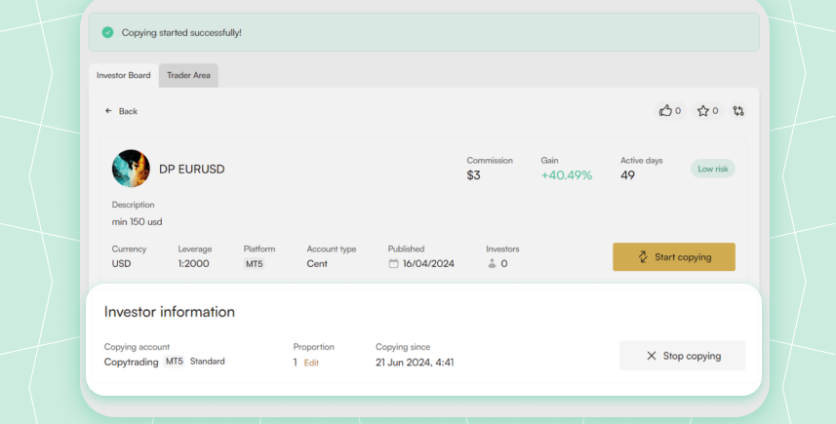Screen dimensions: 836x424
Task: Go back using the Back link
Action: click(128, 111)
